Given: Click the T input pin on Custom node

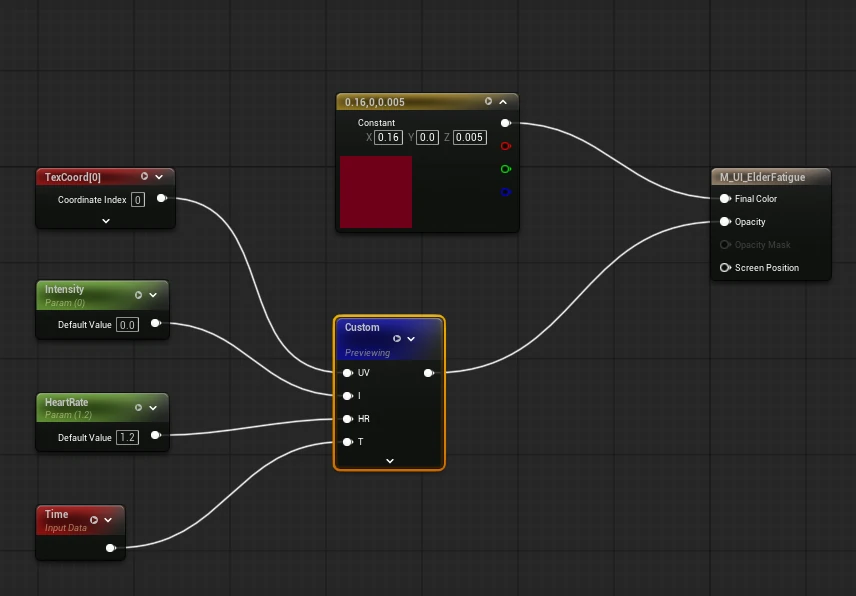Looking at the screenshot, I should click(347, 442).
